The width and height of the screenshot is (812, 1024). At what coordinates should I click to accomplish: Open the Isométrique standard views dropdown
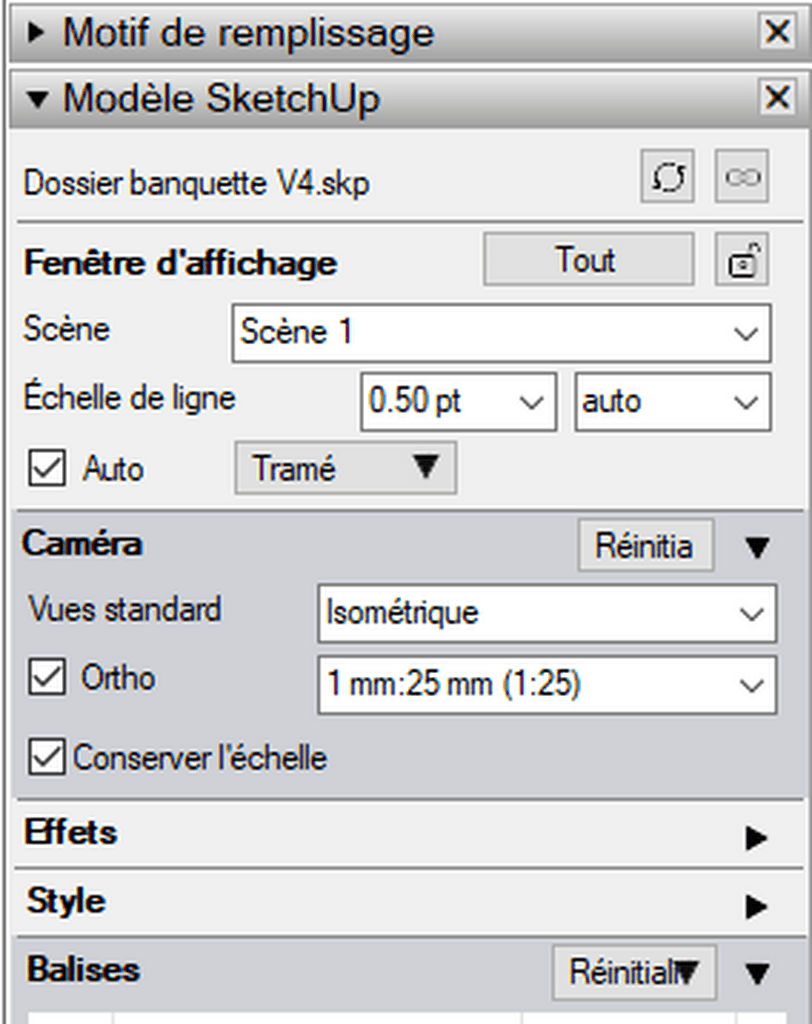pos(547,614)
